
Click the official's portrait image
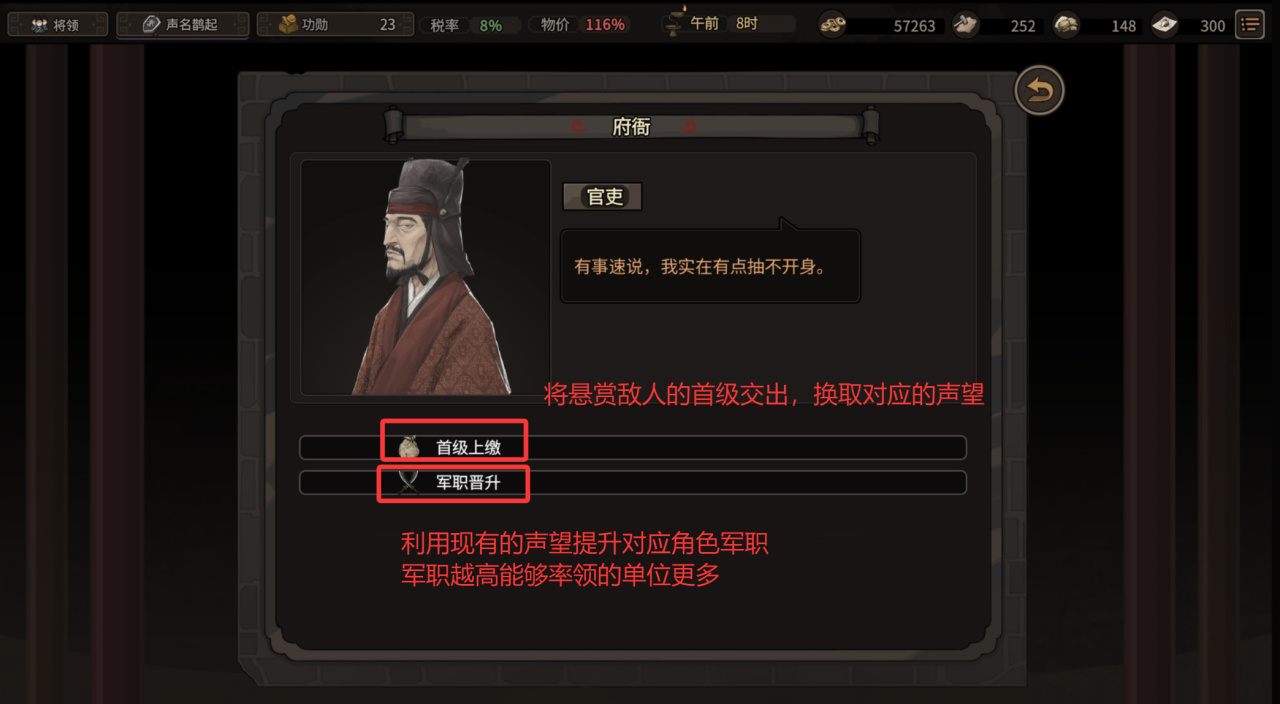tap(425, 277)
